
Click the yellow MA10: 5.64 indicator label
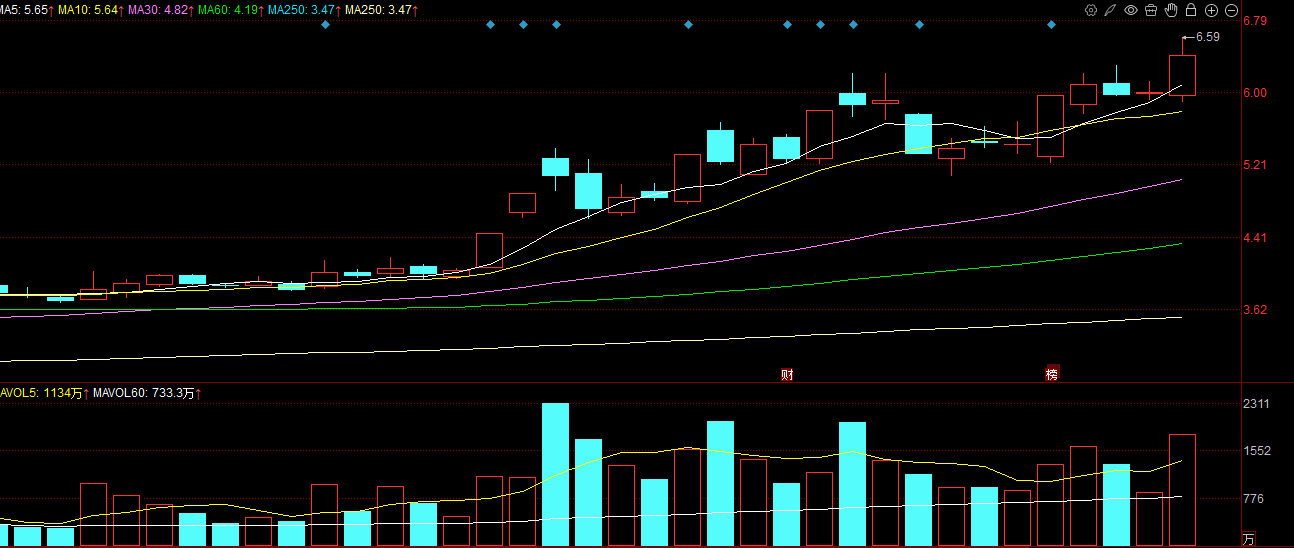90,9
